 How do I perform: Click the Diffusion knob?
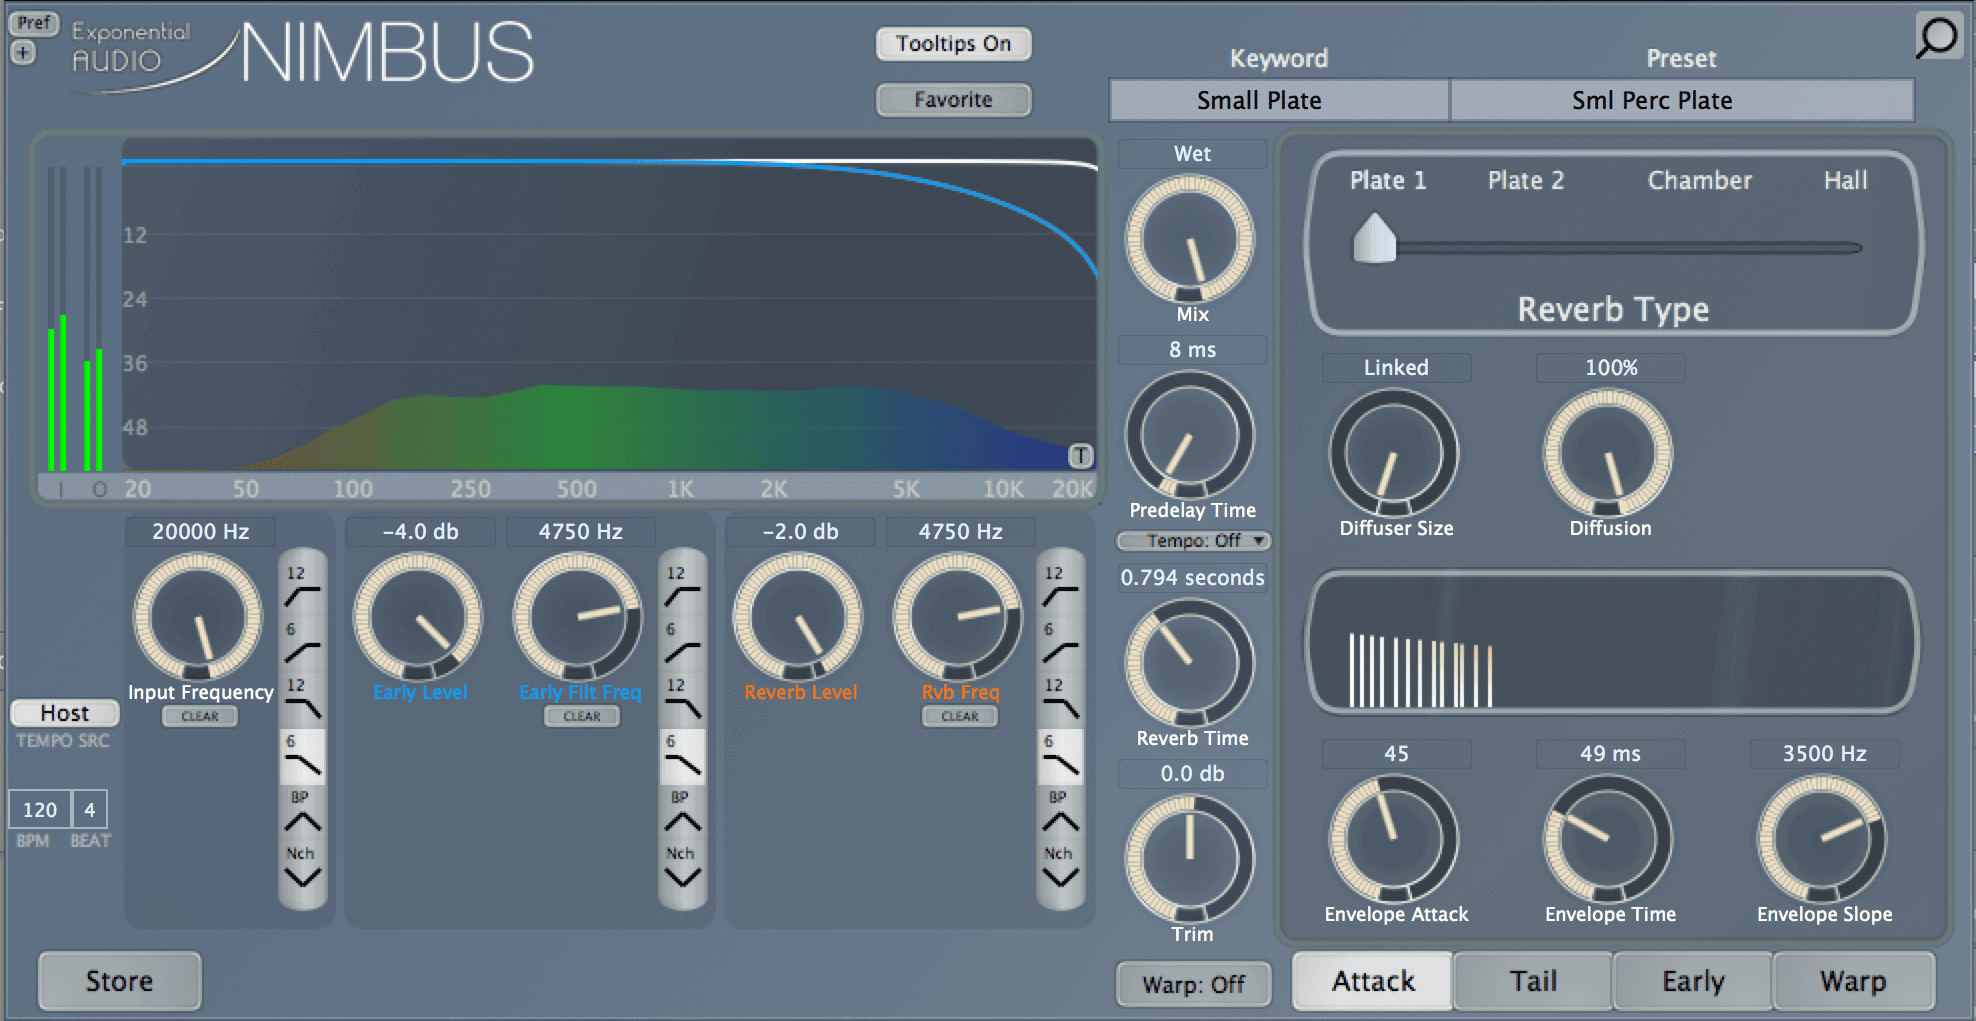pos(1608,453)
